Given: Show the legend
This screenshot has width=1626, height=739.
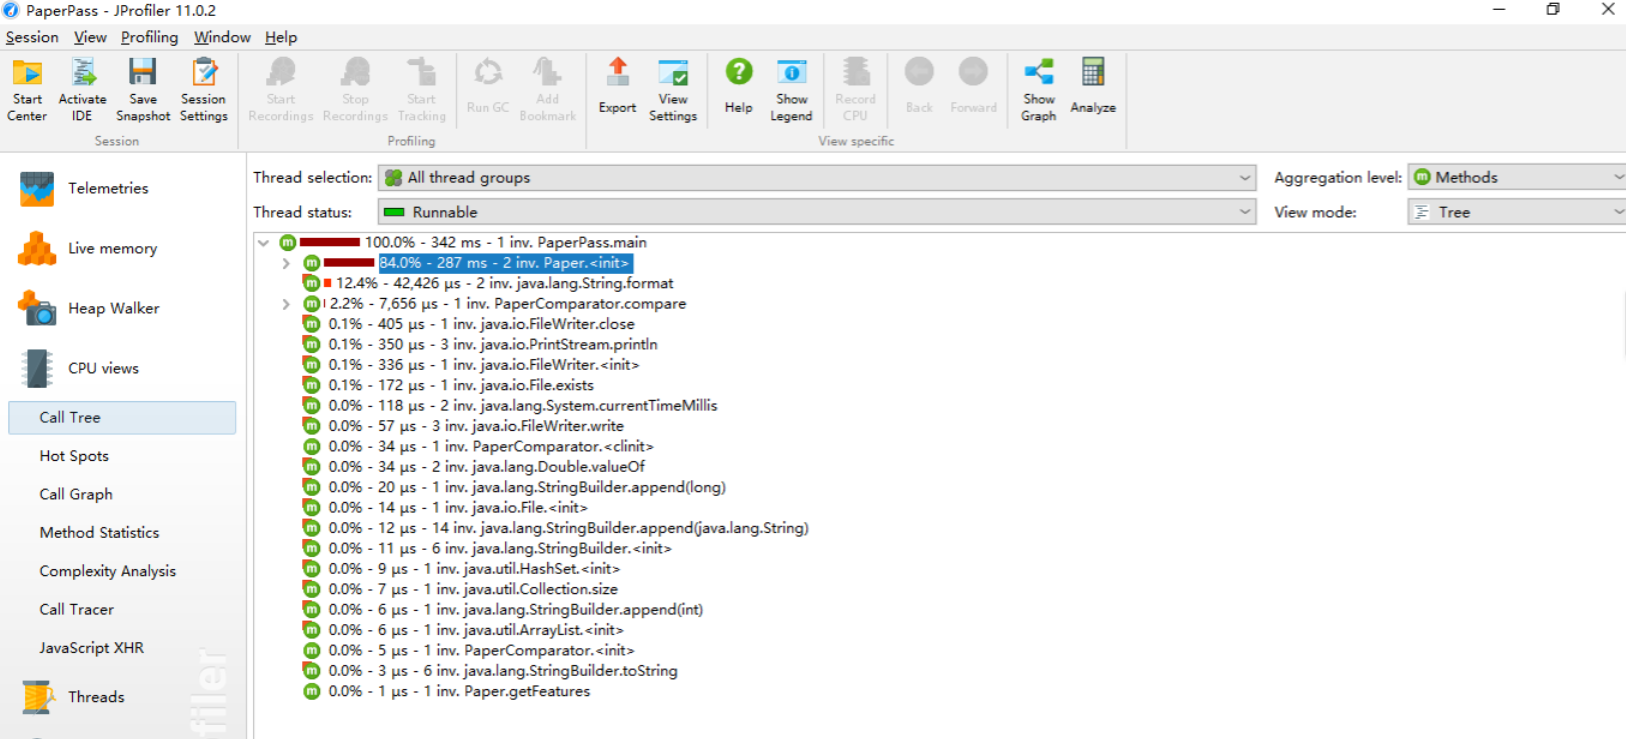Looking at the screenshot, I should [791, 90].
